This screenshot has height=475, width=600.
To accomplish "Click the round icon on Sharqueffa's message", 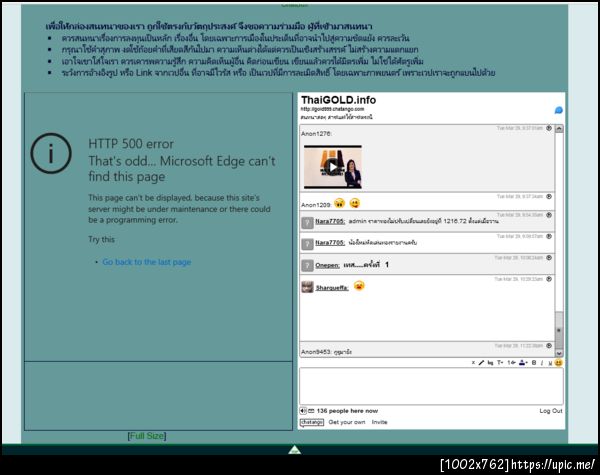I will tap(549, 279).
